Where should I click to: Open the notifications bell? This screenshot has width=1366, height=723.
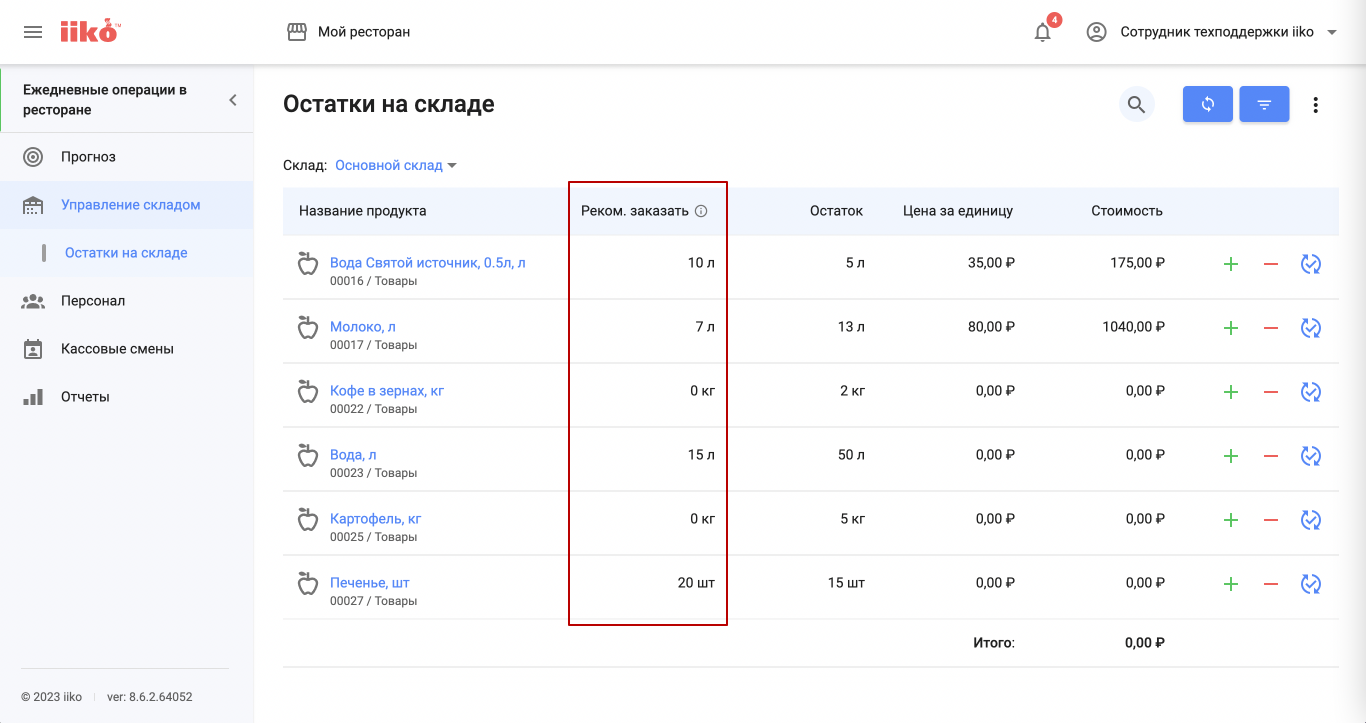(x=1042, y=32)
